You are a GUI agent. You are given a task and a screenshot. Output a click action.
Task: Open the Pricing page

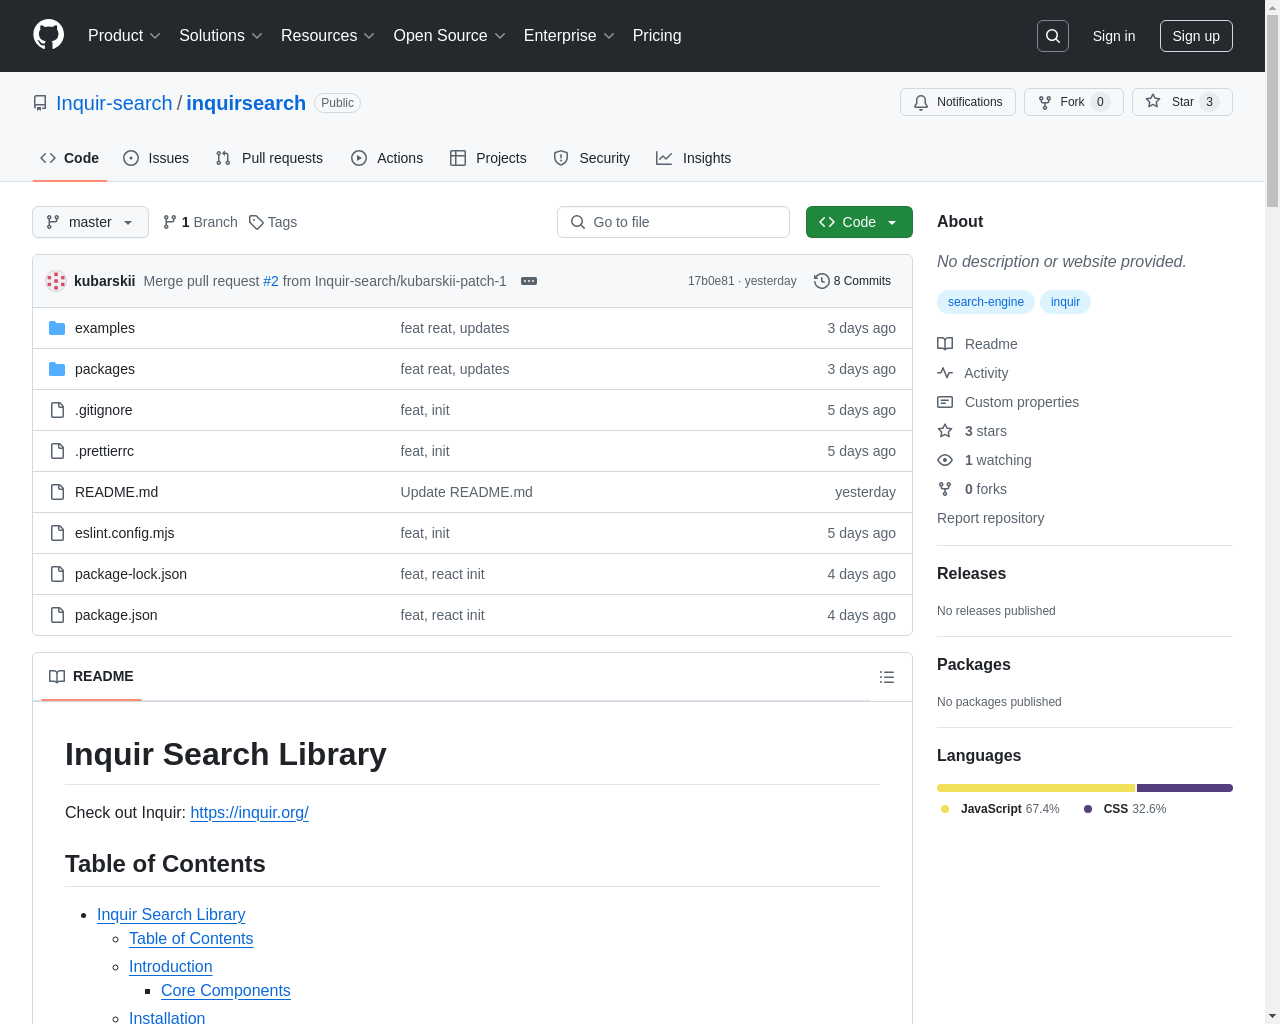pos(657,36)
